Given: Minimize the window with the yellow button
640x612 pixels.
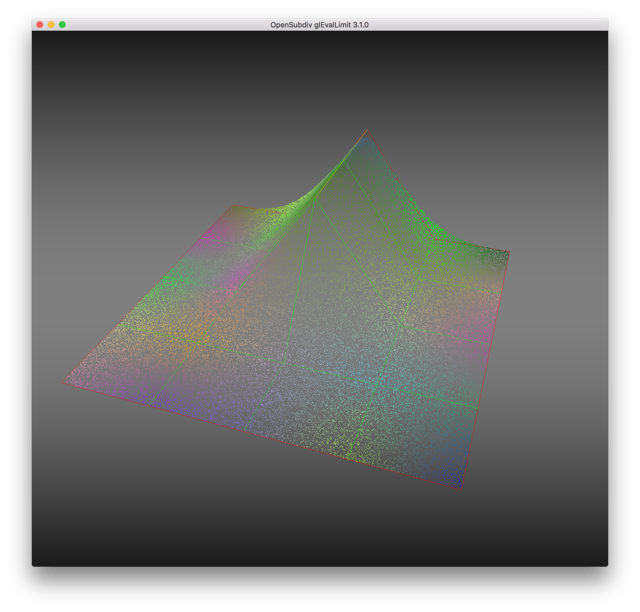Looking at the screenshot, I should (x=51, y=24).
